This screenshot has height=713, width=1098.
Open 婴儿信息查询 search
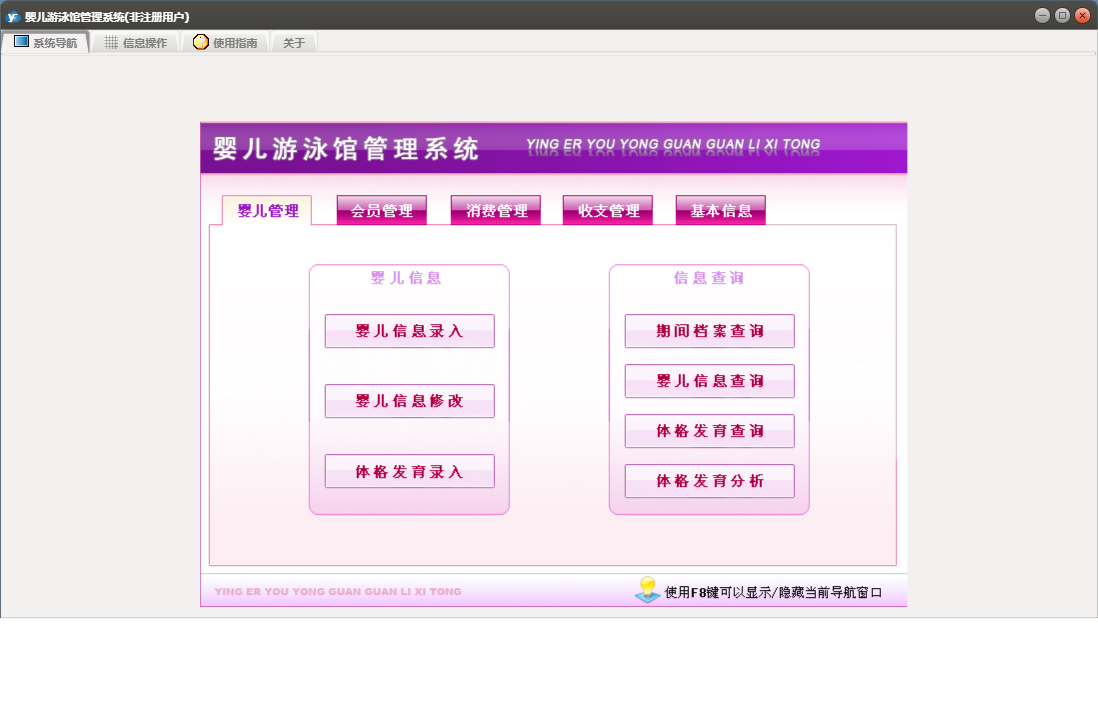[x=709, y=381]
